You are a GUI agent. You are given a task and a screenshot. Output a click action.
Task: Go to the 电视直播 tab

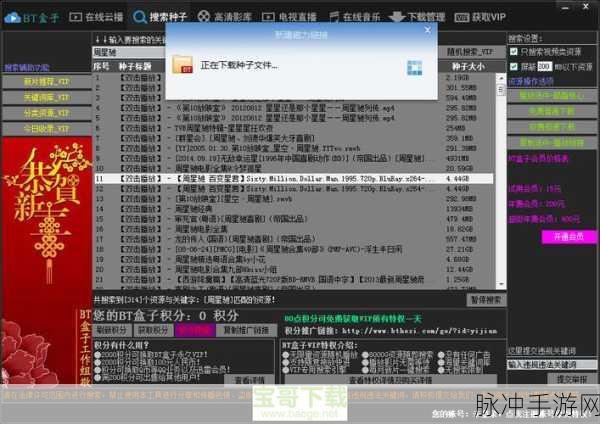(x=289, y=17)
